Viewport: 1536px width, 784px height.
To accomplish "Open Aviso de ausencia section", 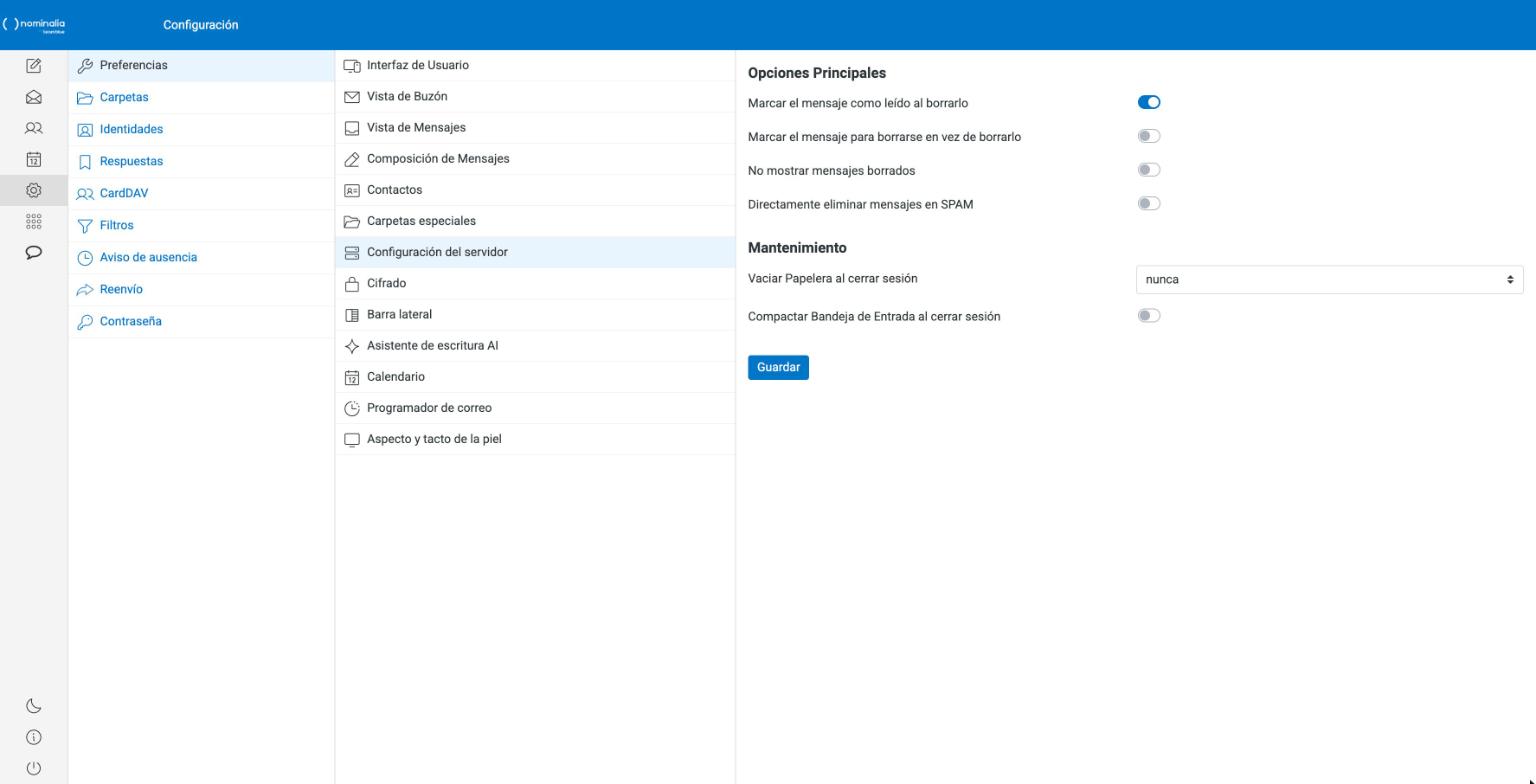I will [x=201, y=257].
